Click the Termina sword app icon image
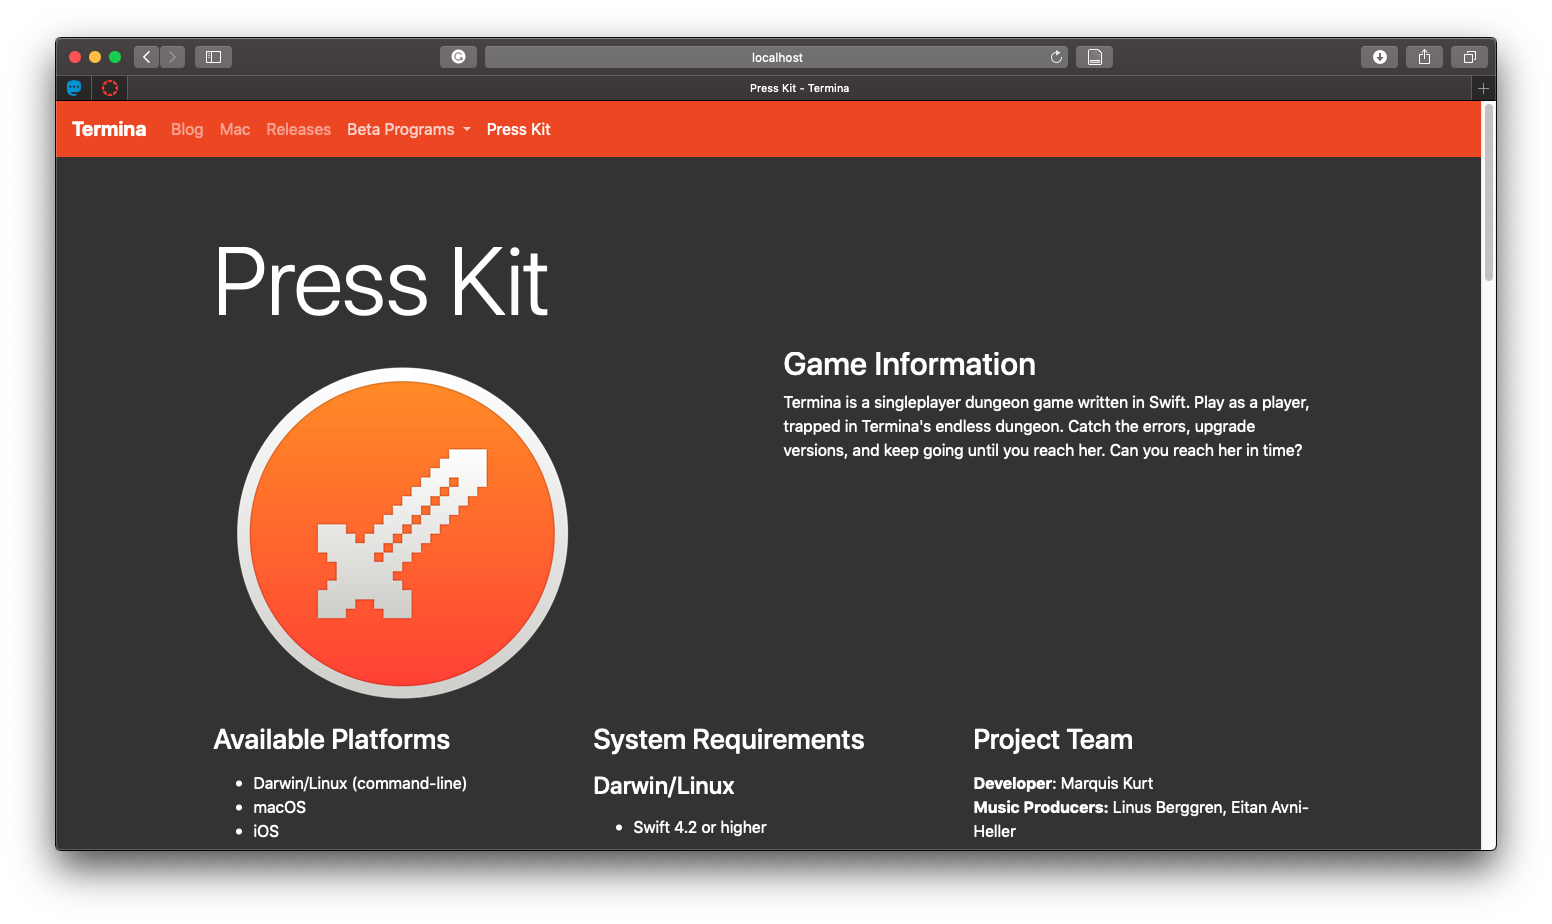1552x924 pixels. [x=402, y=533]
